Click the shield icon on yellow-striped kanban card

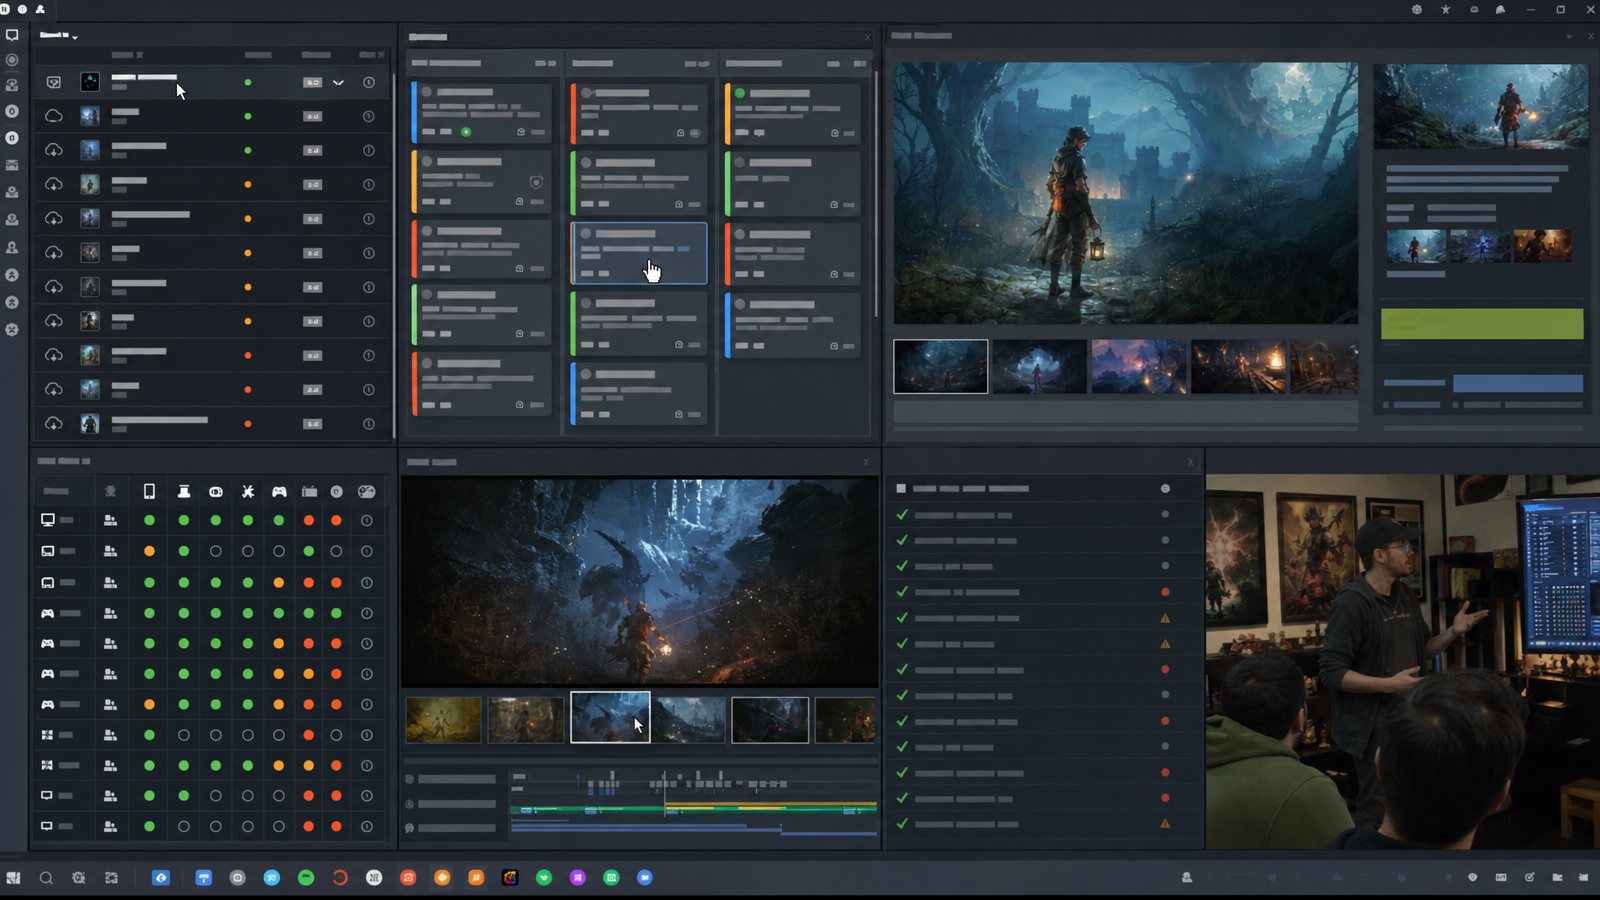[x=536, y=182]
